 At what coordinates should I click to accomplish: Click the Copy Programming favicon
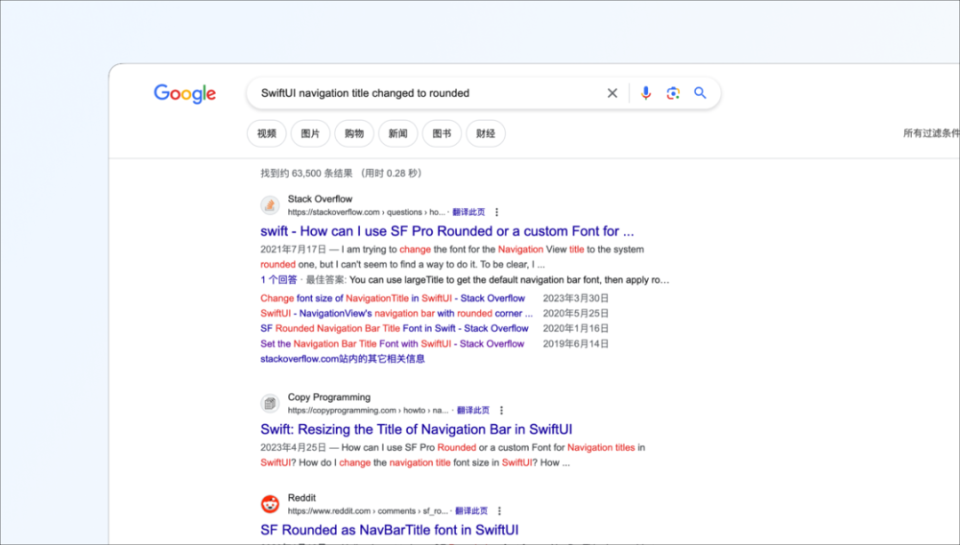coord(270,404)
